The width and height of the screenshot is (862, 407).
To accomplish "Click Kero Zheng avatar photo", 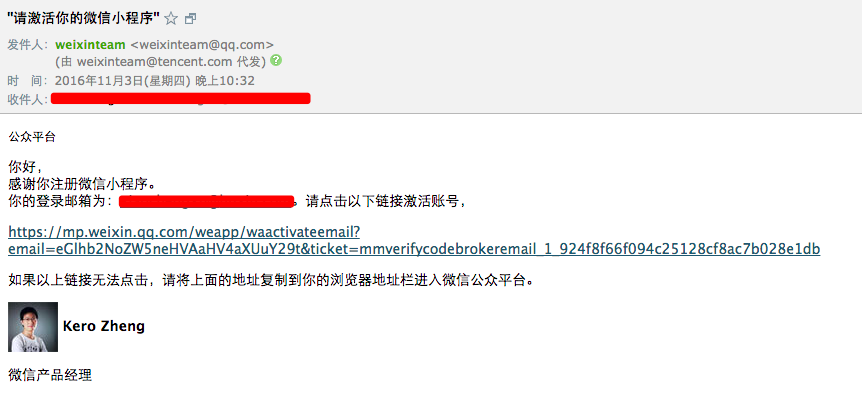I will pyautogui.click(x=33, y=327).
